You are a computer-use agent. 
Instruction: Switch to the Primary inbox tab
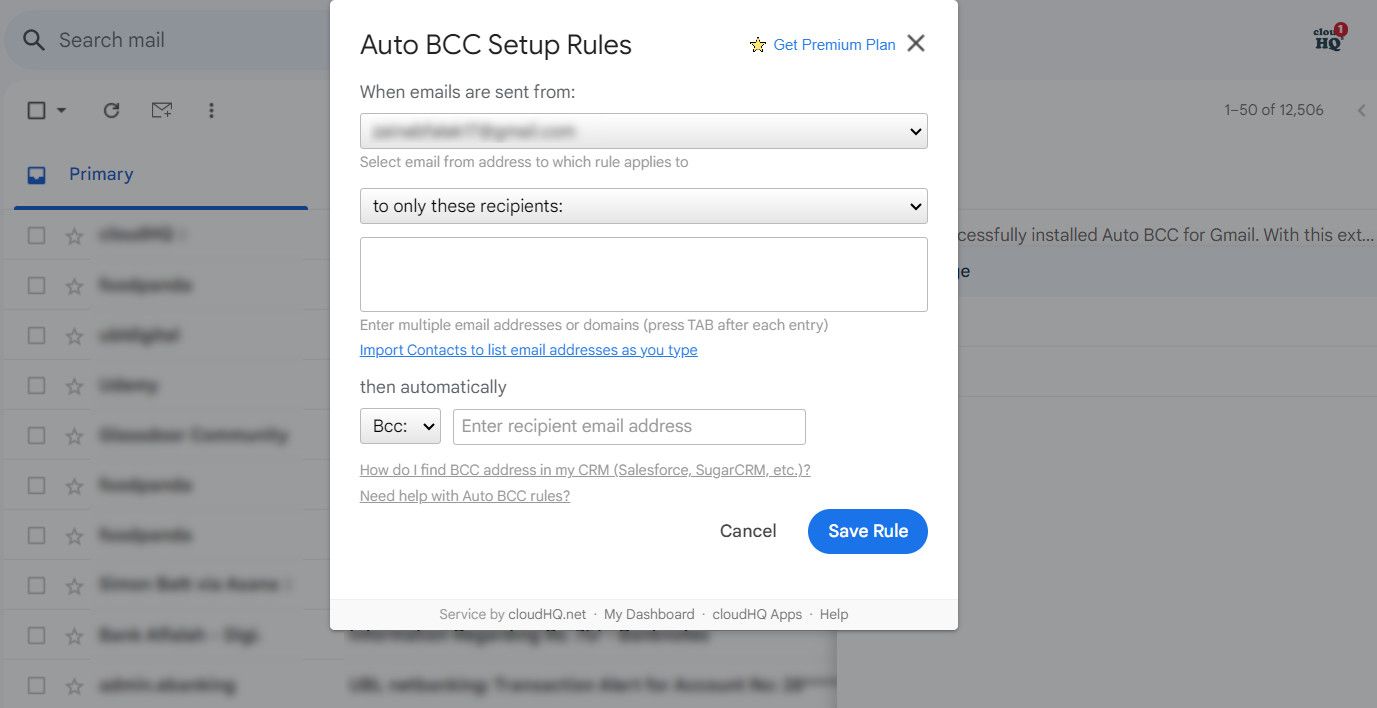101,174
